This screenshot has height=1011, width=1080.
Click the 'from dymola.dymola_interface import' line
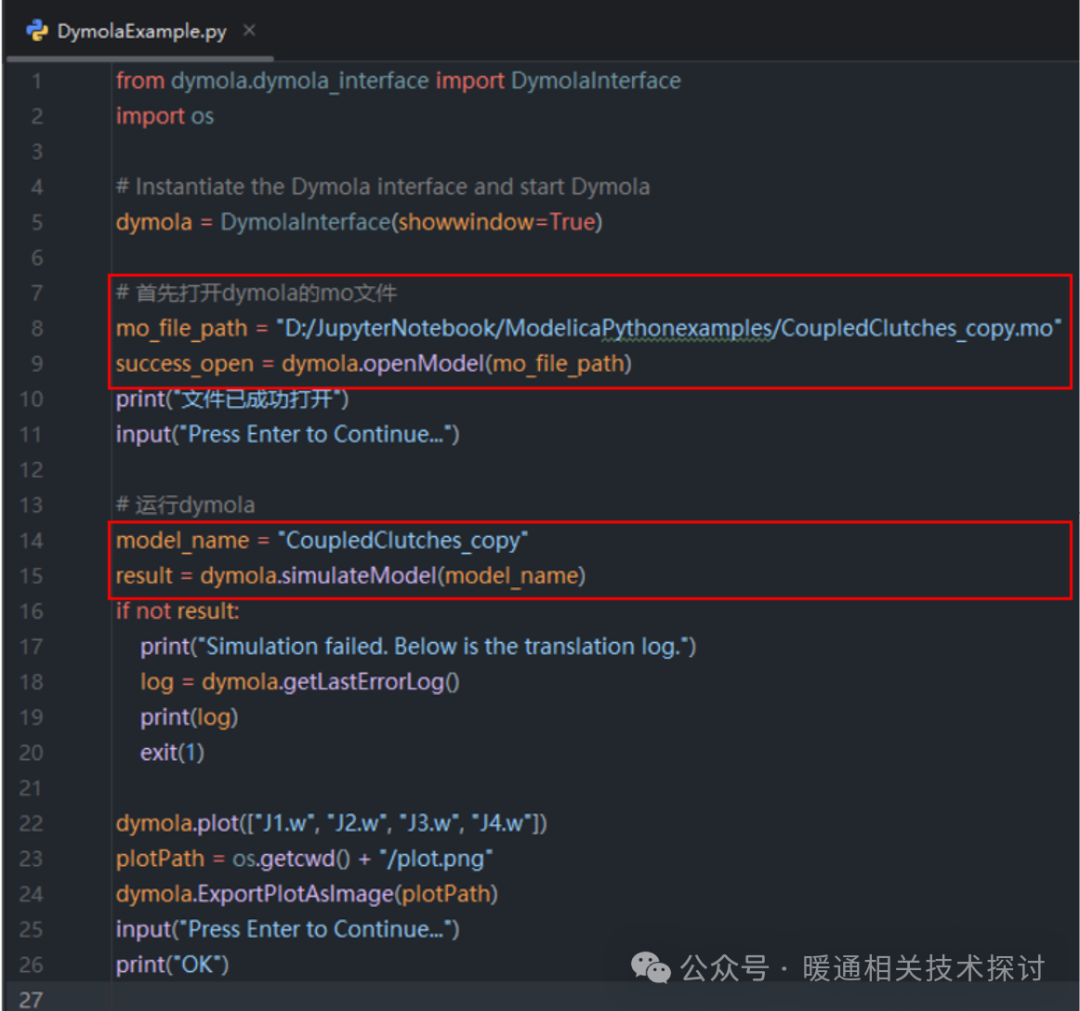pyautogui.click(x=398, y=81)
